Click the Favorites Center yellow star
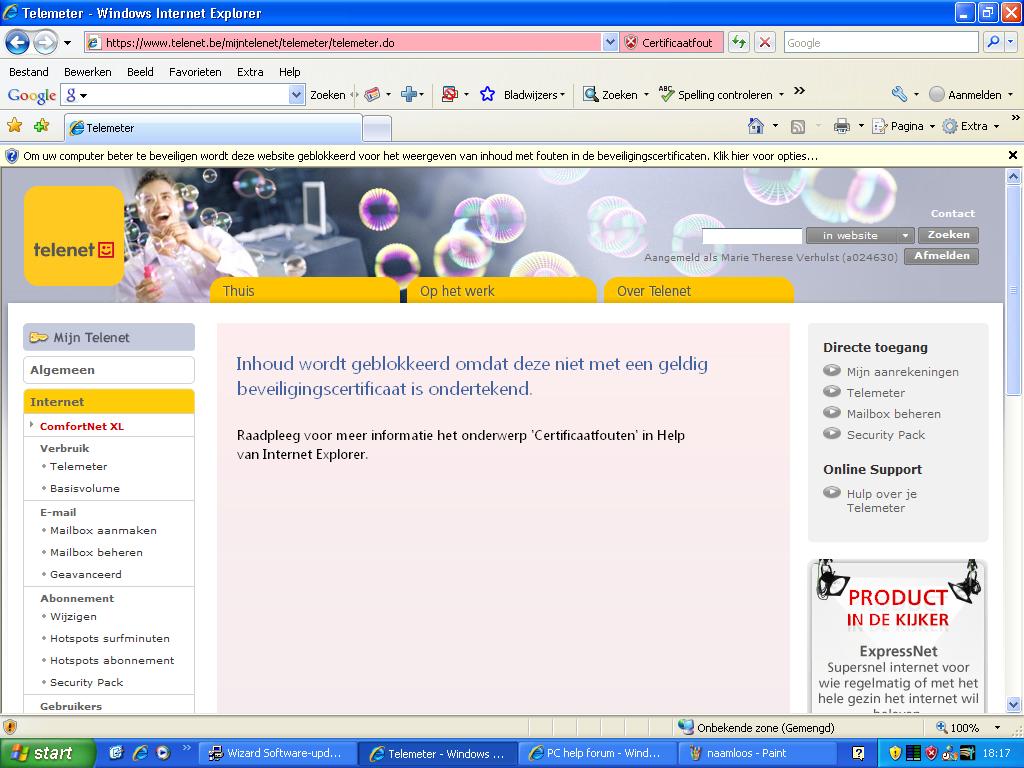1024x768 pixels. pyautogui.click(x=15, y=126)
